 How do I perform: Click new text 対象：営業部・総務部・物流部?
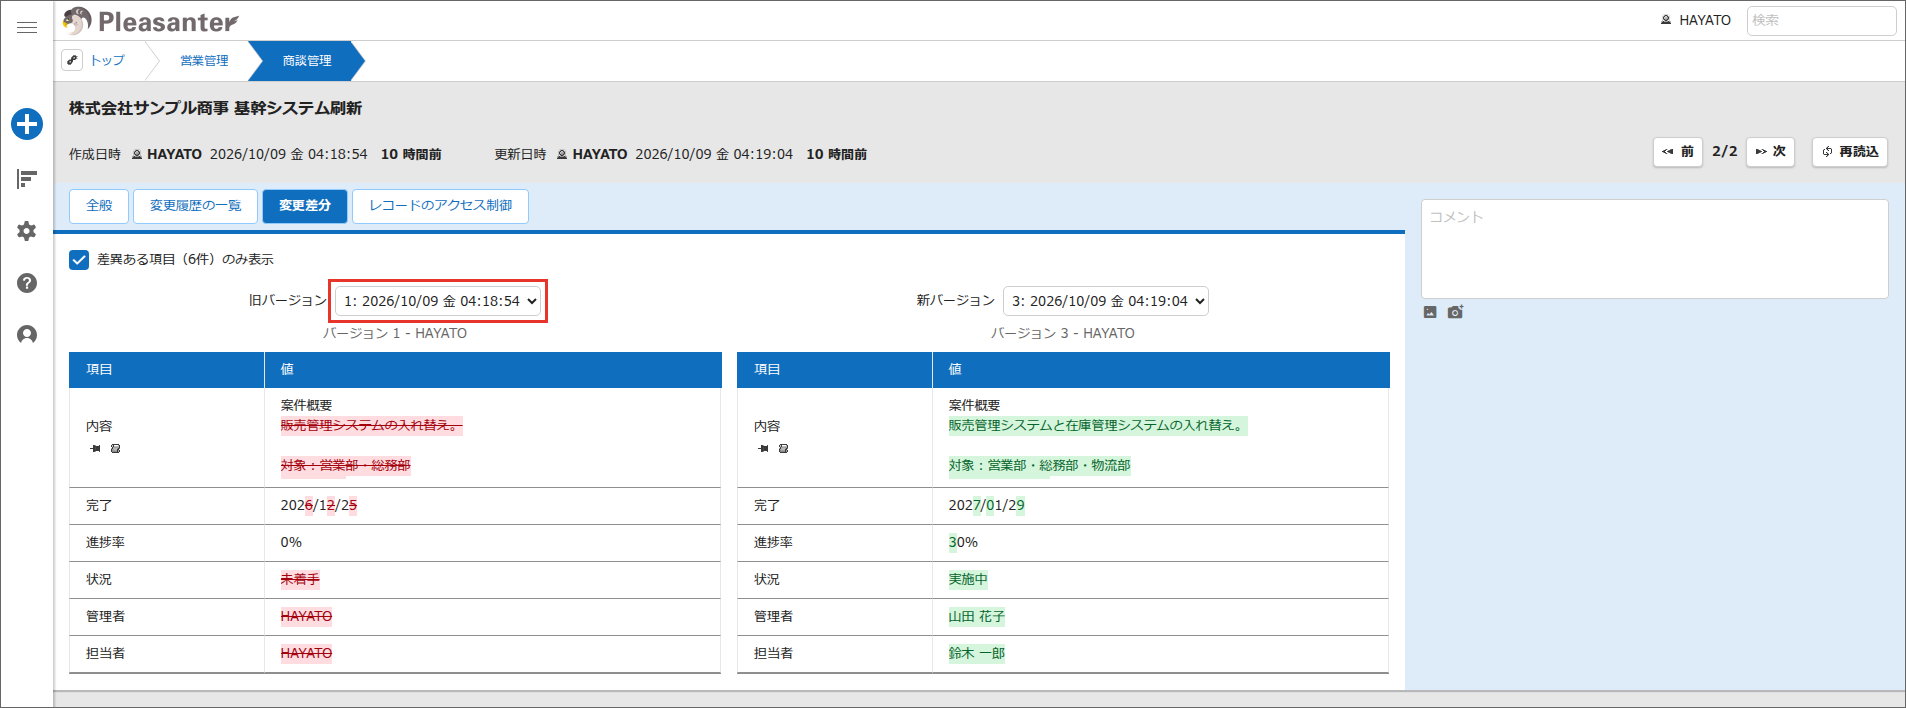[1040, 466]
